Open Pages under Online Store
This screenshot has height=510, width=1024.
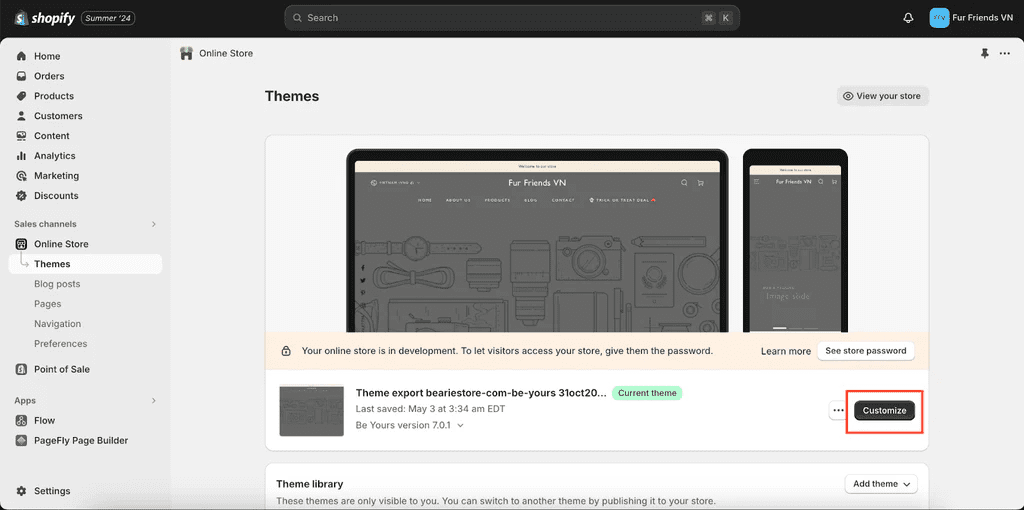point(48,304)
